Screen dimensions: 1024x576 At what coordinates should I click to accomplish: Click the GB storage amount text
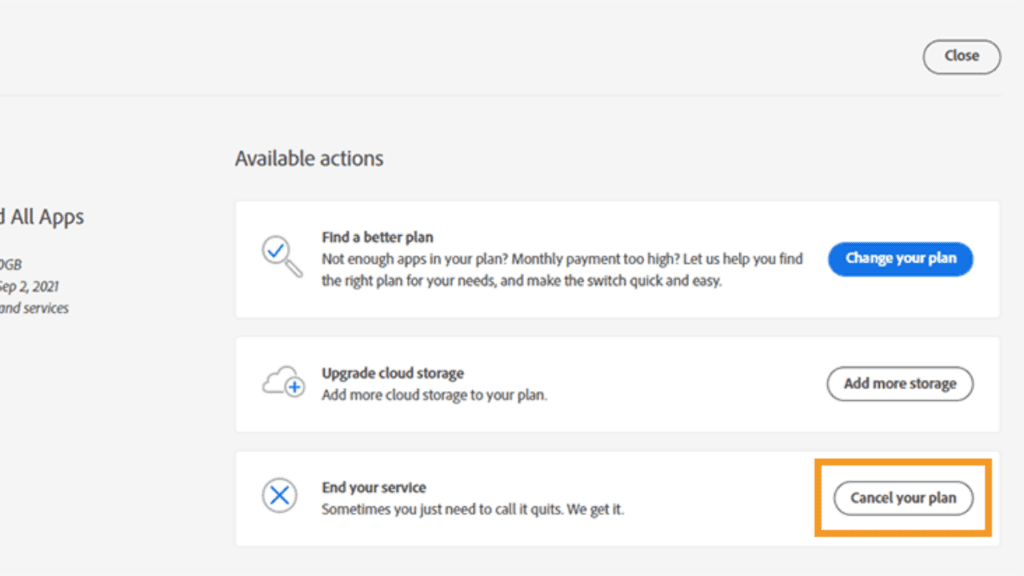click(x=11, y=265)
